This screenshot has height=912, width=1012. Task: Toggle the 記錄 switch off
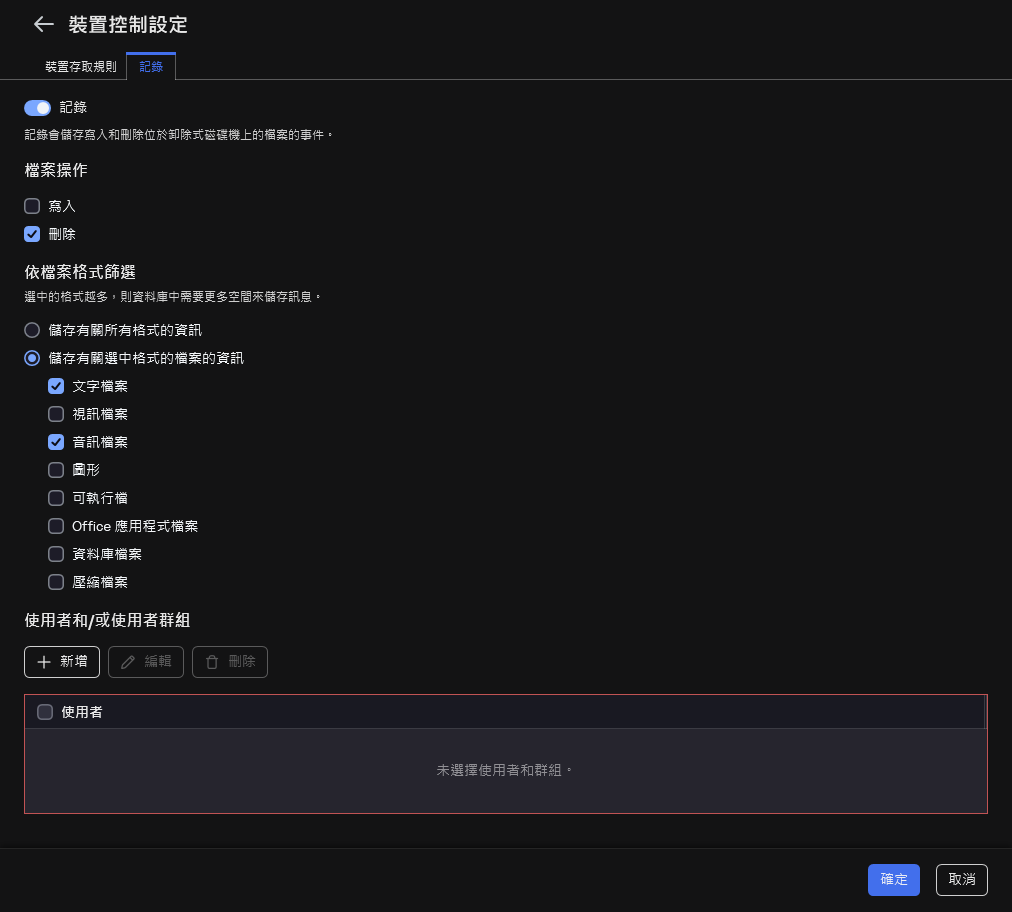click(x=37, y=108)
